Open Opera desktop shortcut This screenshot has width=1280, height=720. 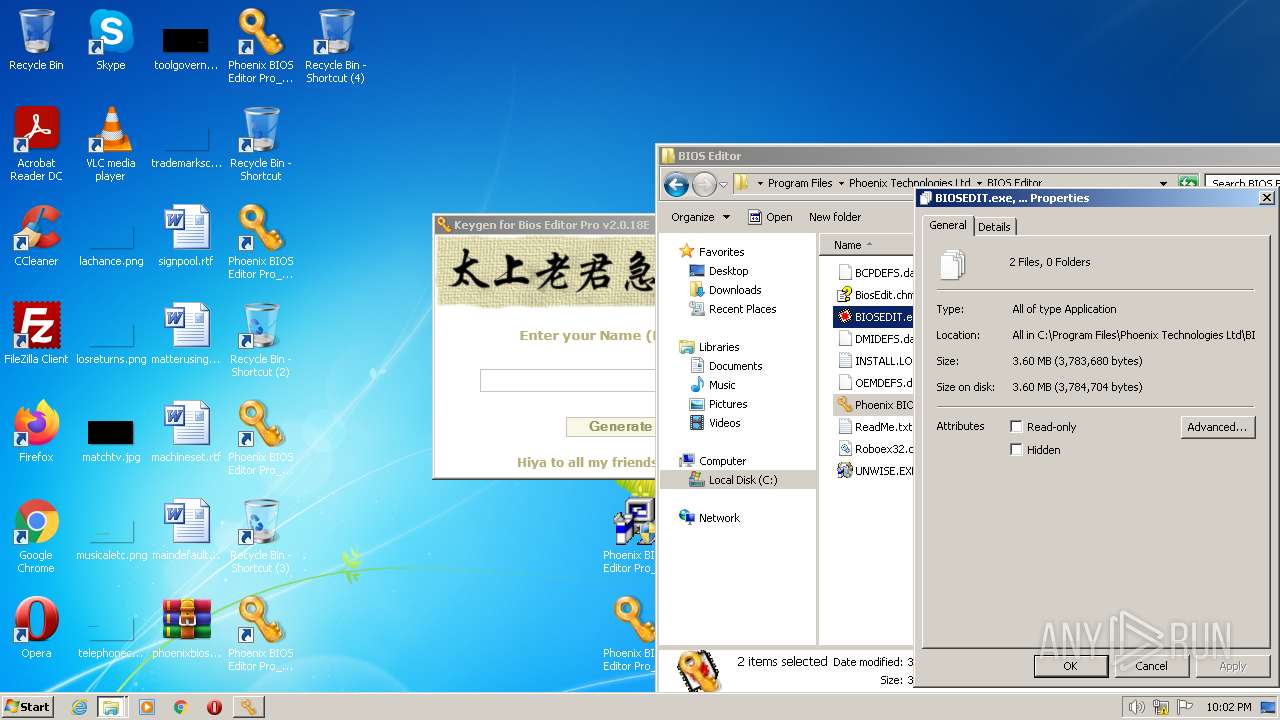click(x=36, y=628)
